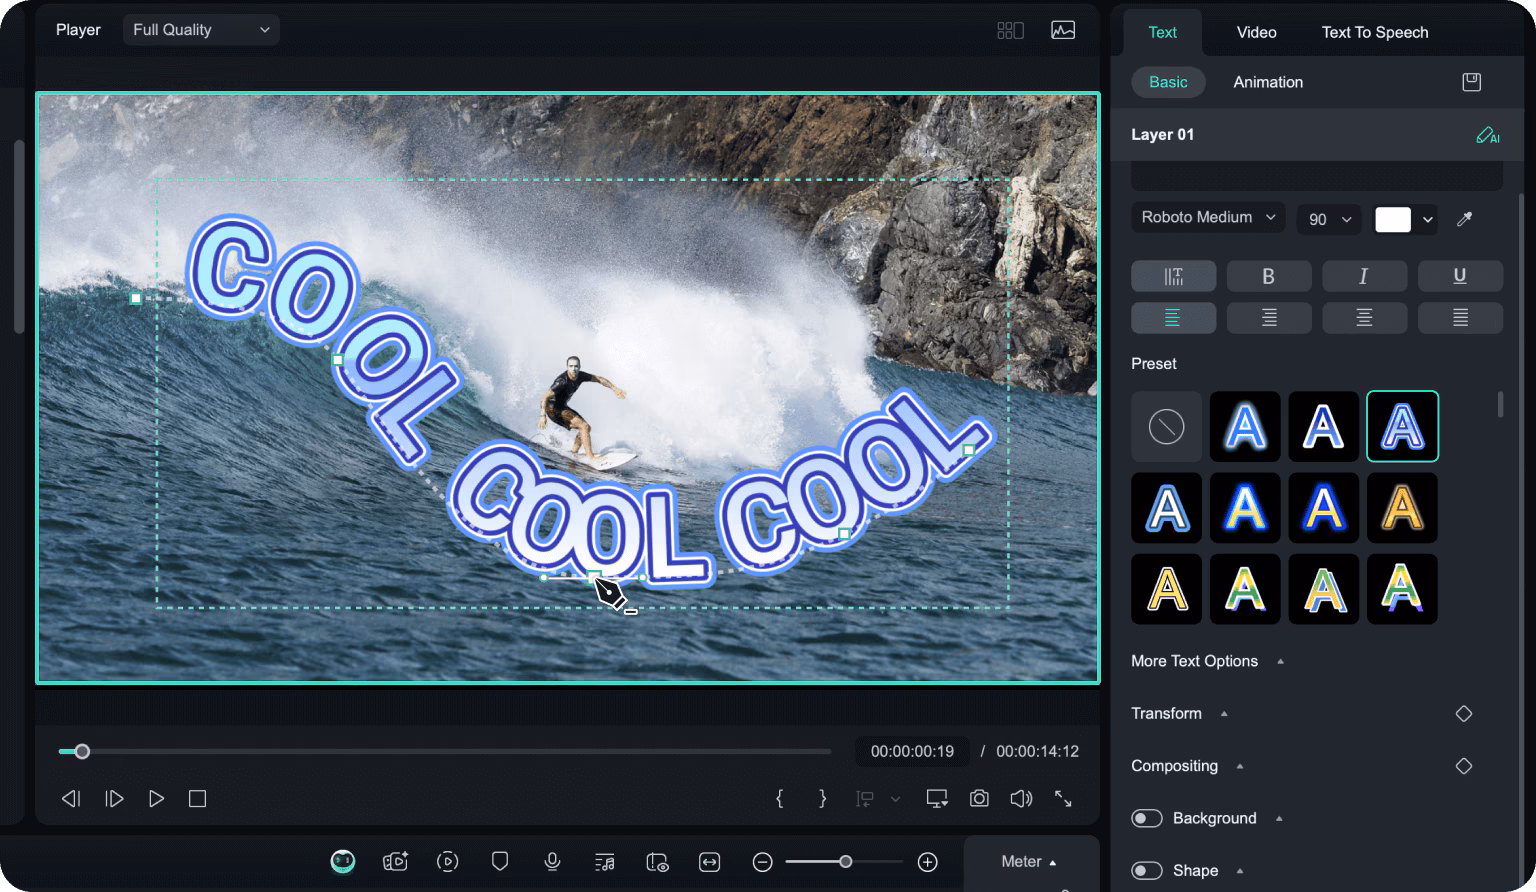Screen dimensions: 1536x892
Task: Toggle underline text formatting
Action: click(1459, 276)
